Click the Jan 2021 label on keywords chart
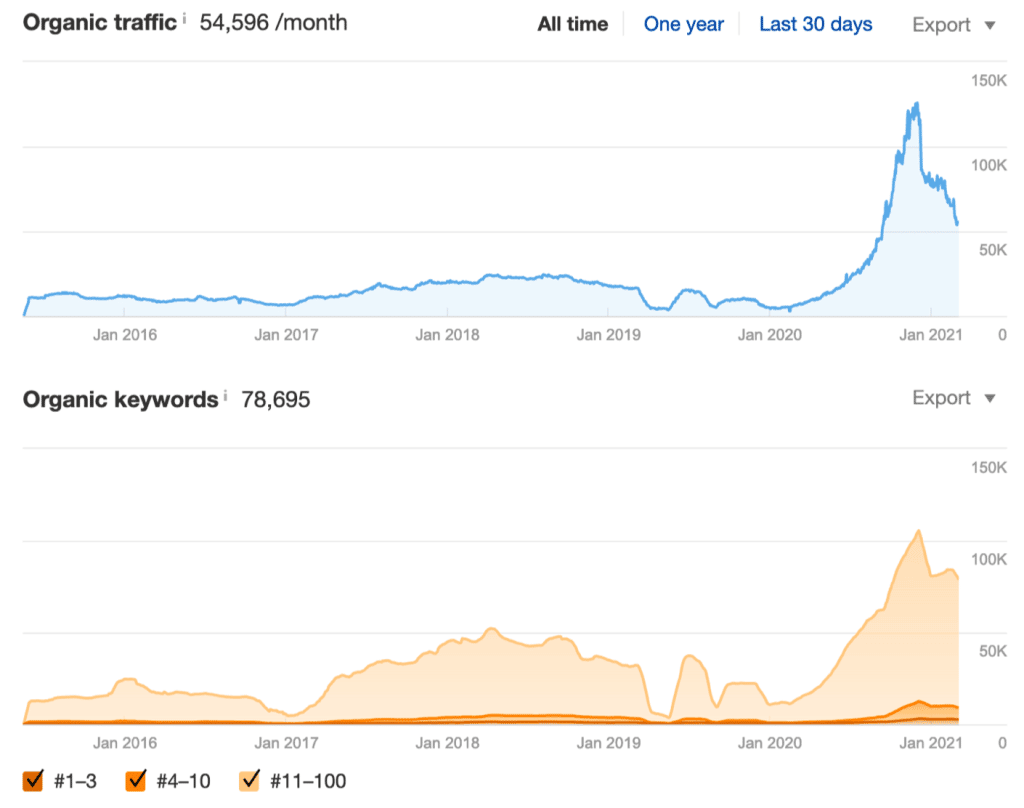Viewport: 1024px width, 808px height. (x=930, y=743)
